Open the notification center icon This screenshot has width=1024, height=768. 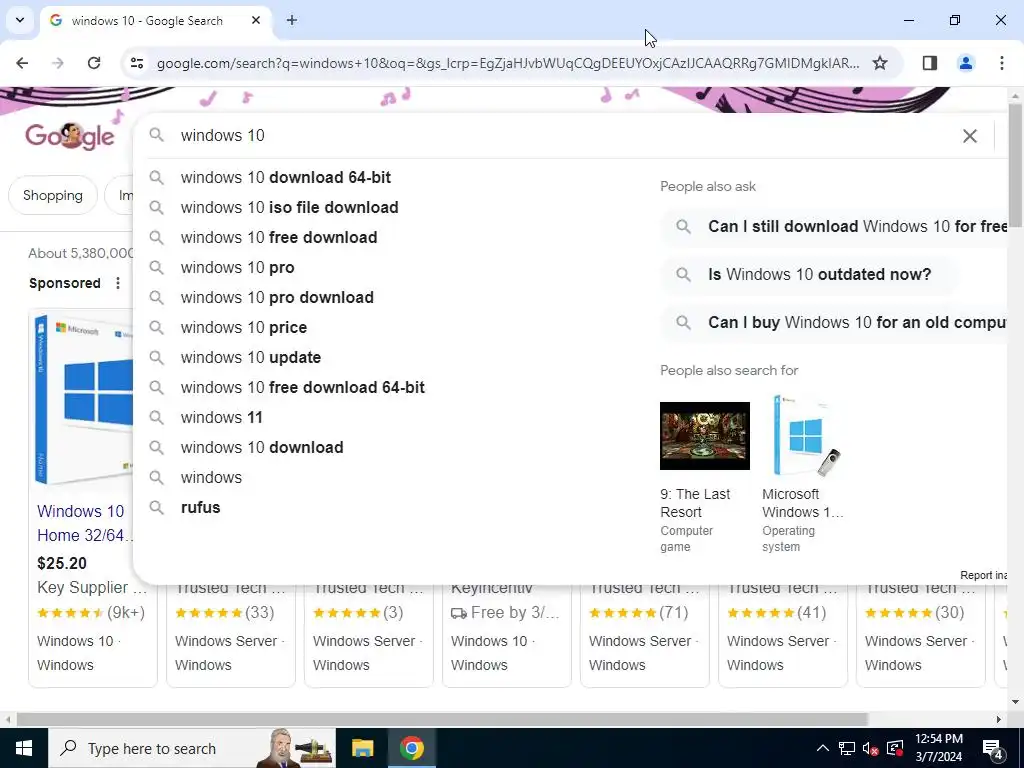click(993, 748)
